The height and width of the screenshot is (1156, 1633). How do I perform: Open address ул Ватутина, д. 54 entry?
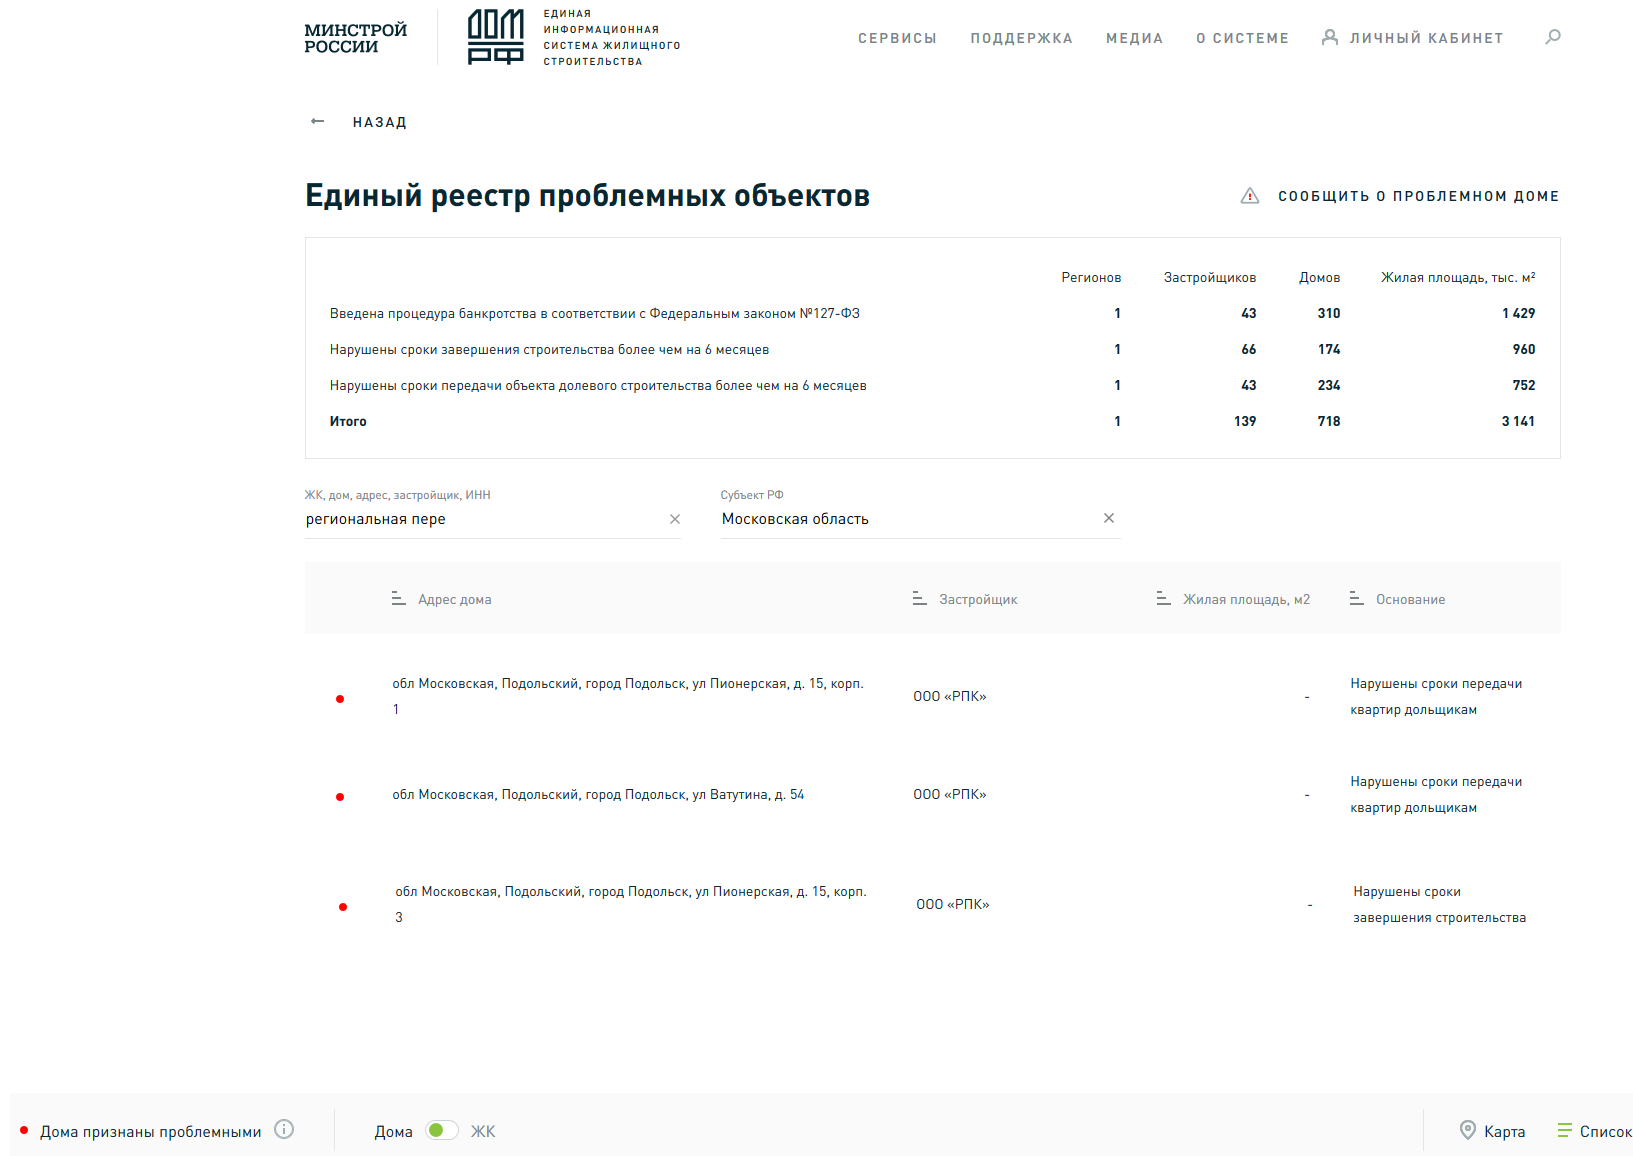(x=598, y=795)
